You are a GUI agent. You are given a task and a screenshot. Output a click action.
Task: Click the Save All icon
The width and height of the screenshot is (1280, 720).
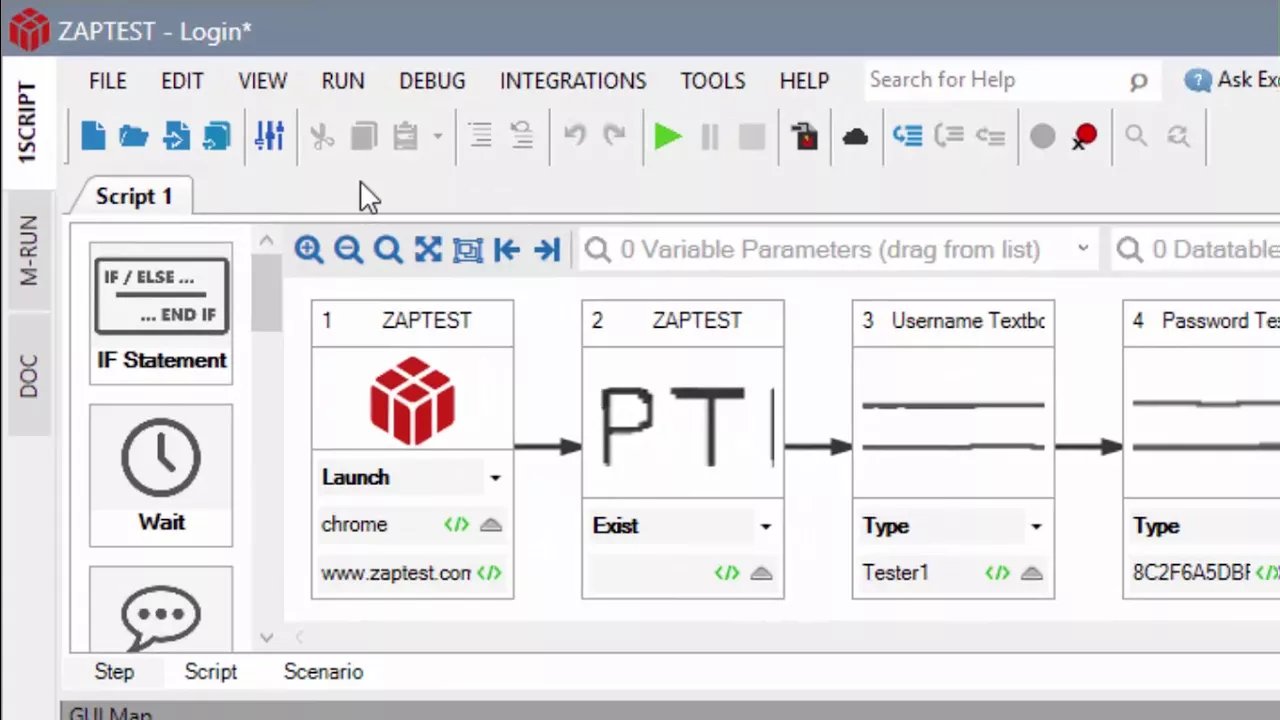click(216, 136)
